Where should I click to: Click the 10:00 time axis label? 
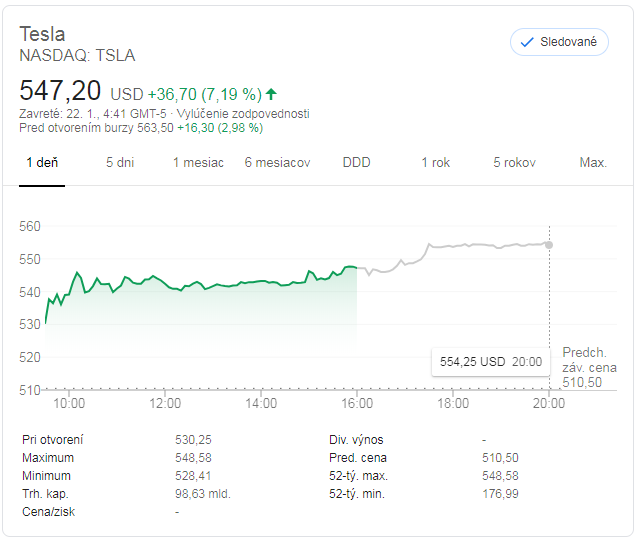(69, 403)
